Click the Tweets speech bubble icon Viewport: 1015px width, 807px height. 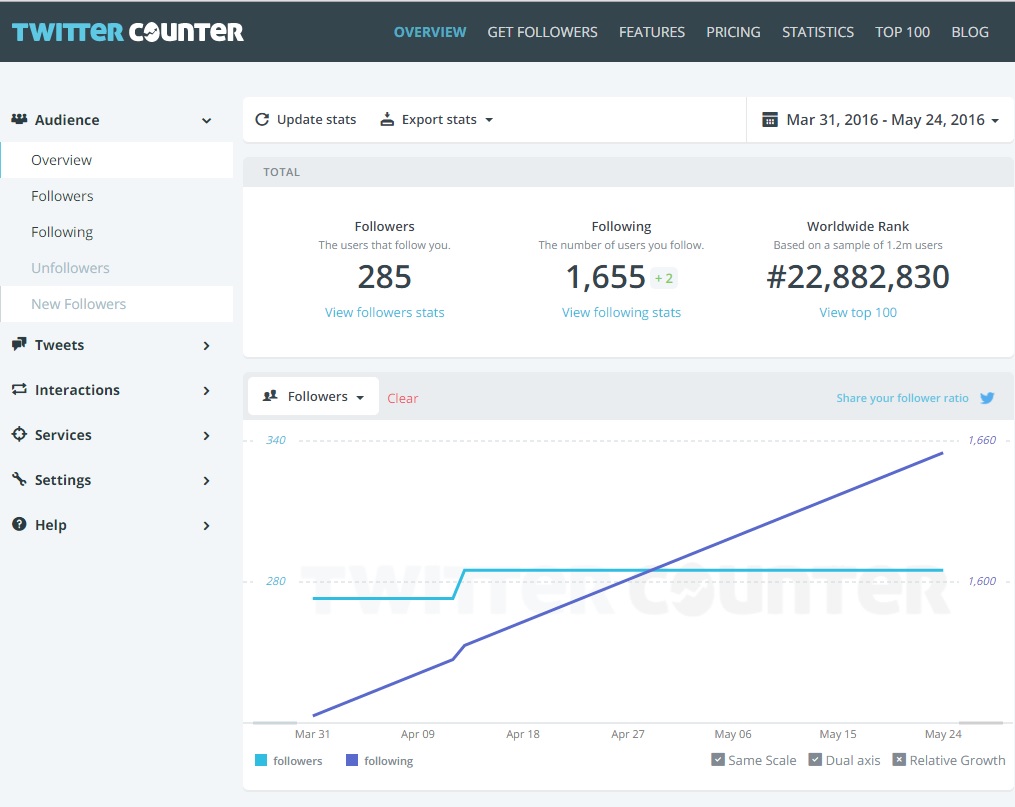(19, 344)
